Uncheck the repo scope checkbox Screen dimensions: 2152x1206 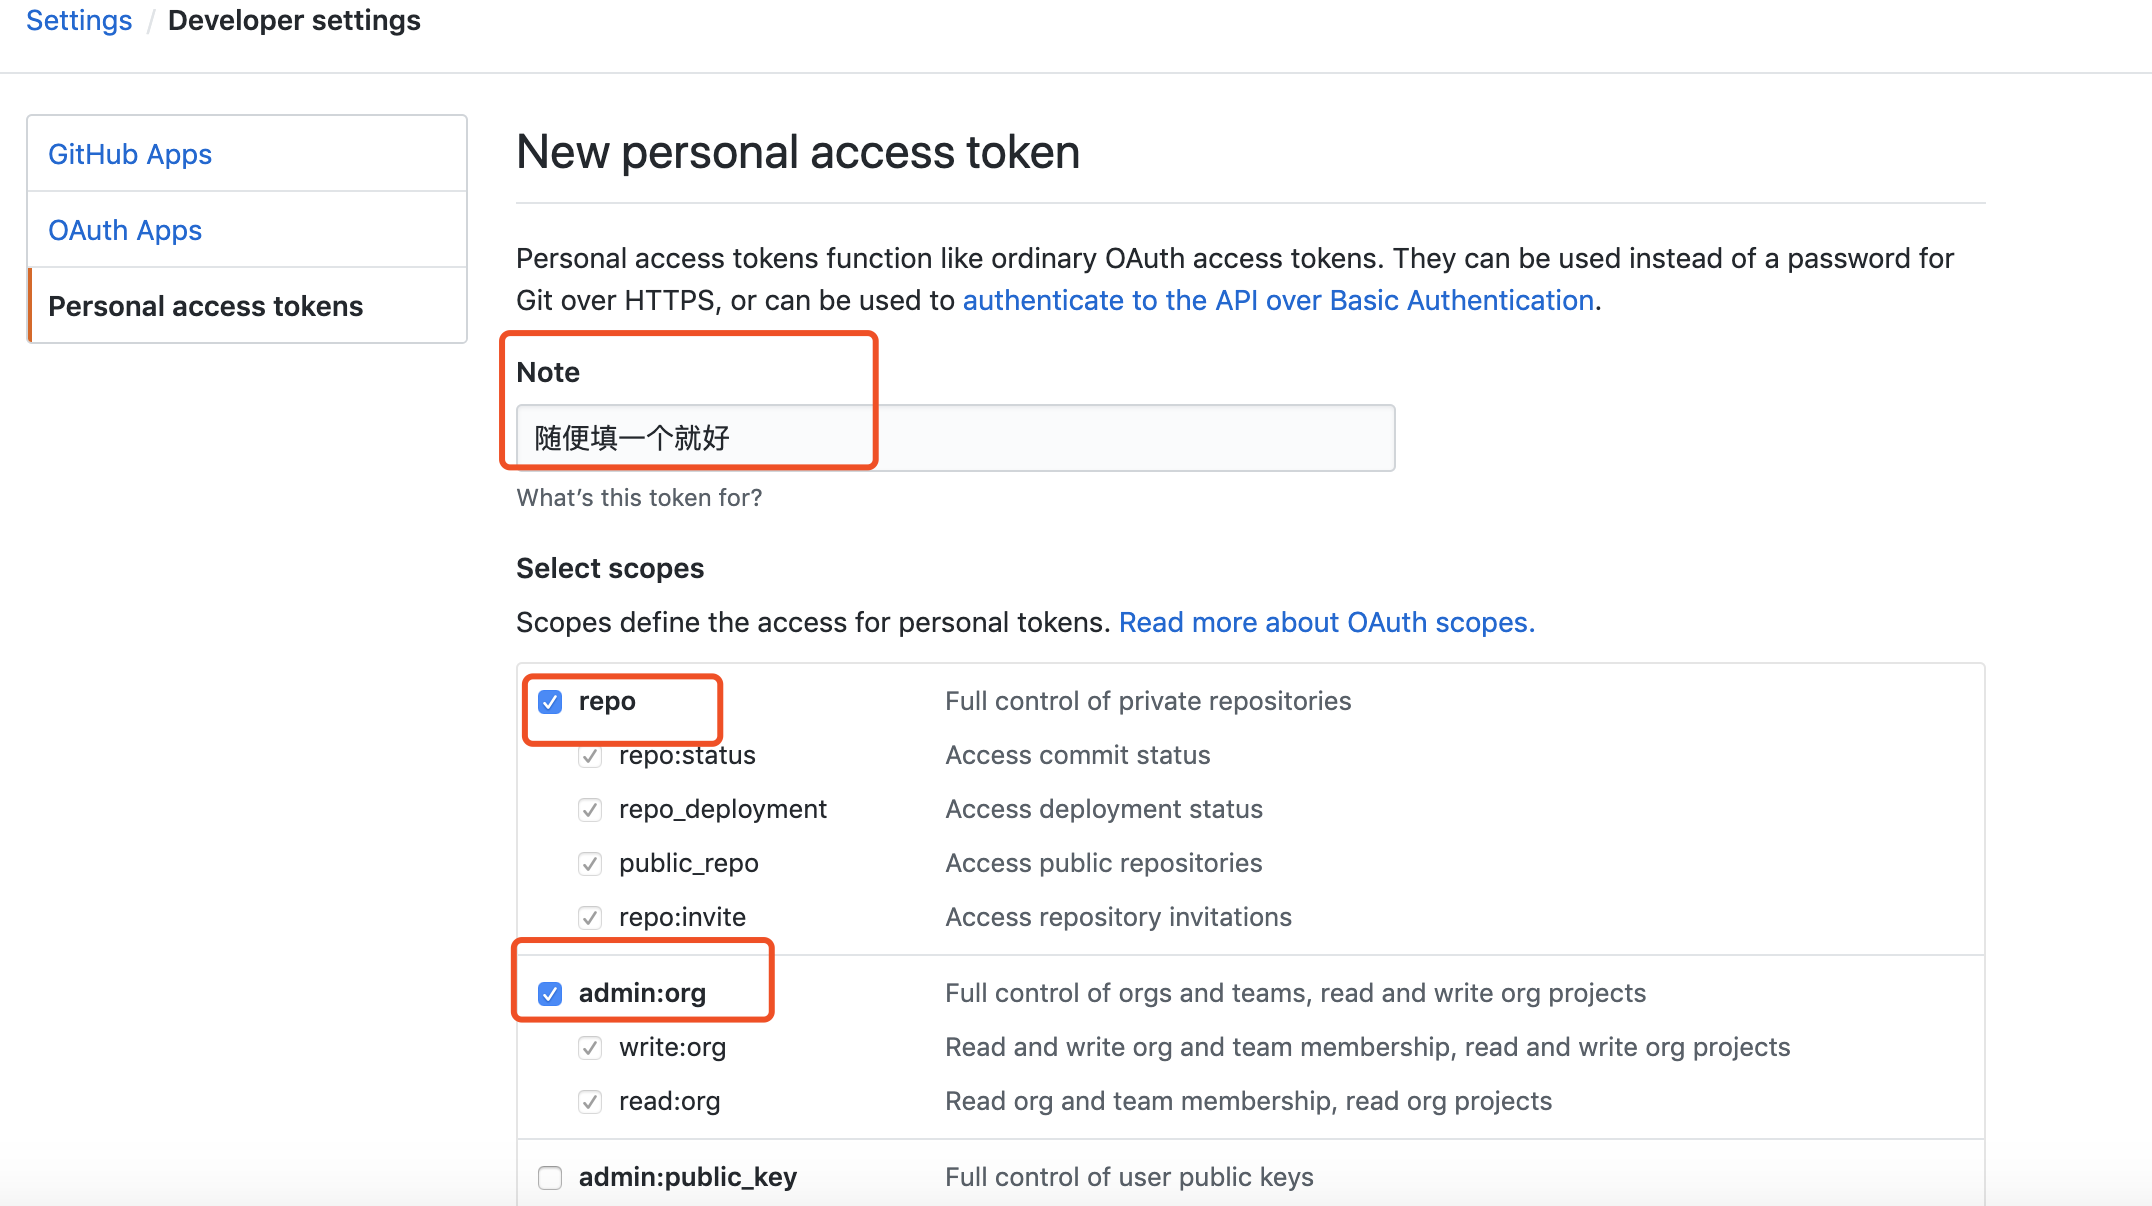click(x=550, y=702)
